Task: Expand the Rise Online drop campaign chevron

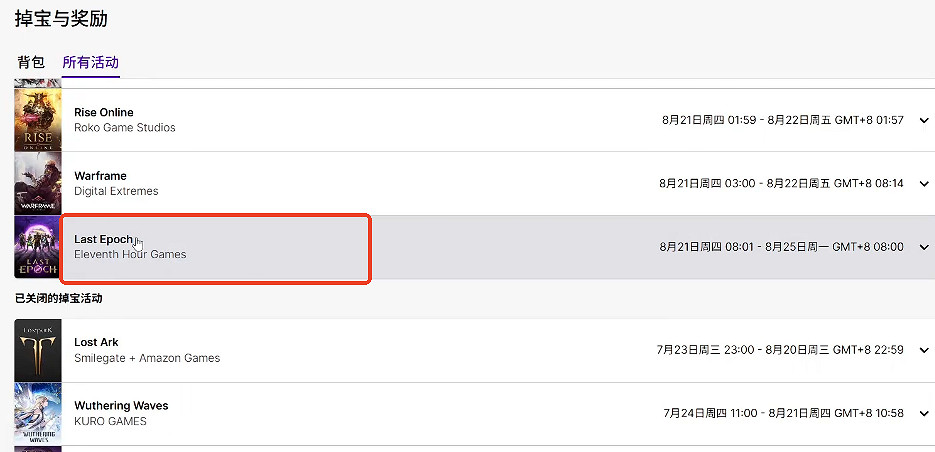Action: [x=923, y=121]
